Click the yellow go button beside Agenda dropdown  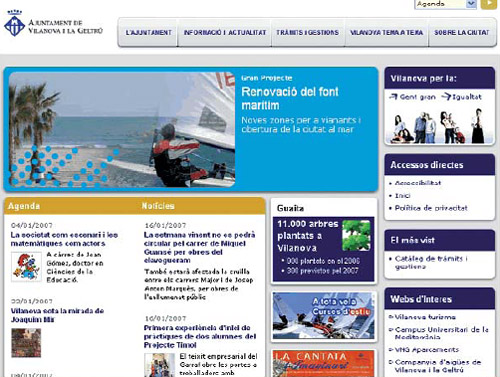(488, 4)
